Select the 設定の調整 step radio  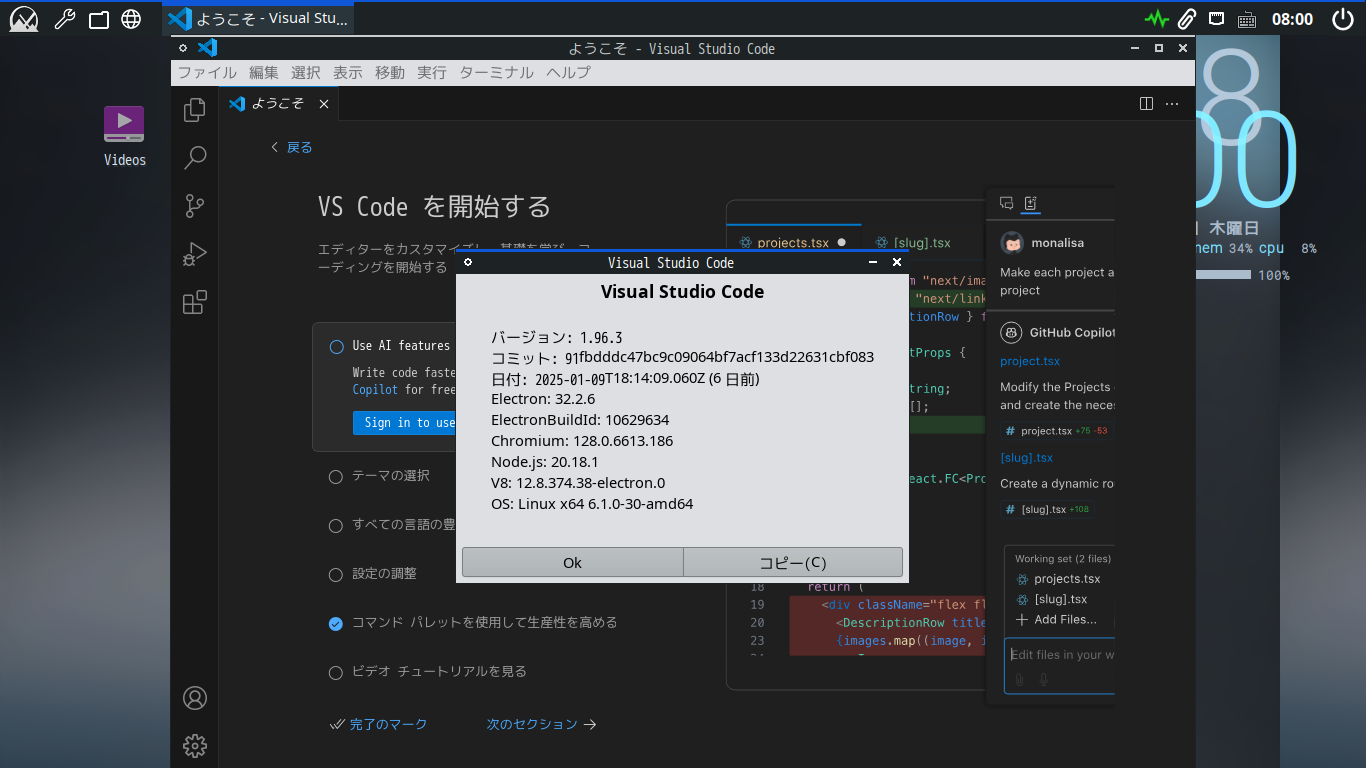click(x=336, y=574)
